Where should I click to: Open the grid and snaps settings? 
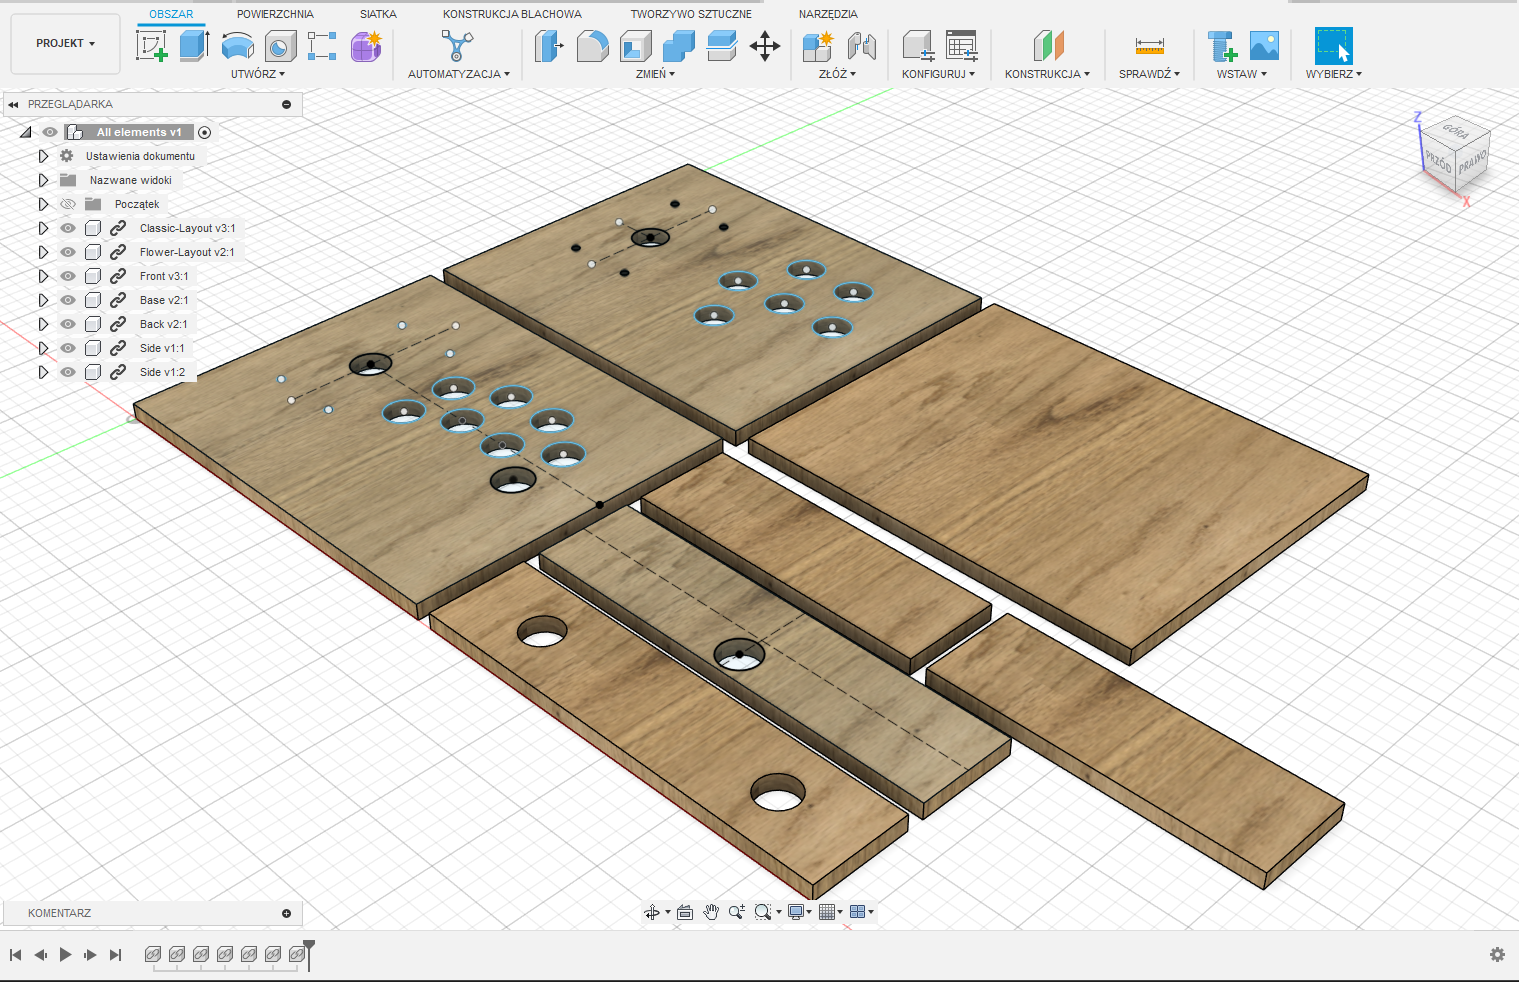(x=826, y=912)
